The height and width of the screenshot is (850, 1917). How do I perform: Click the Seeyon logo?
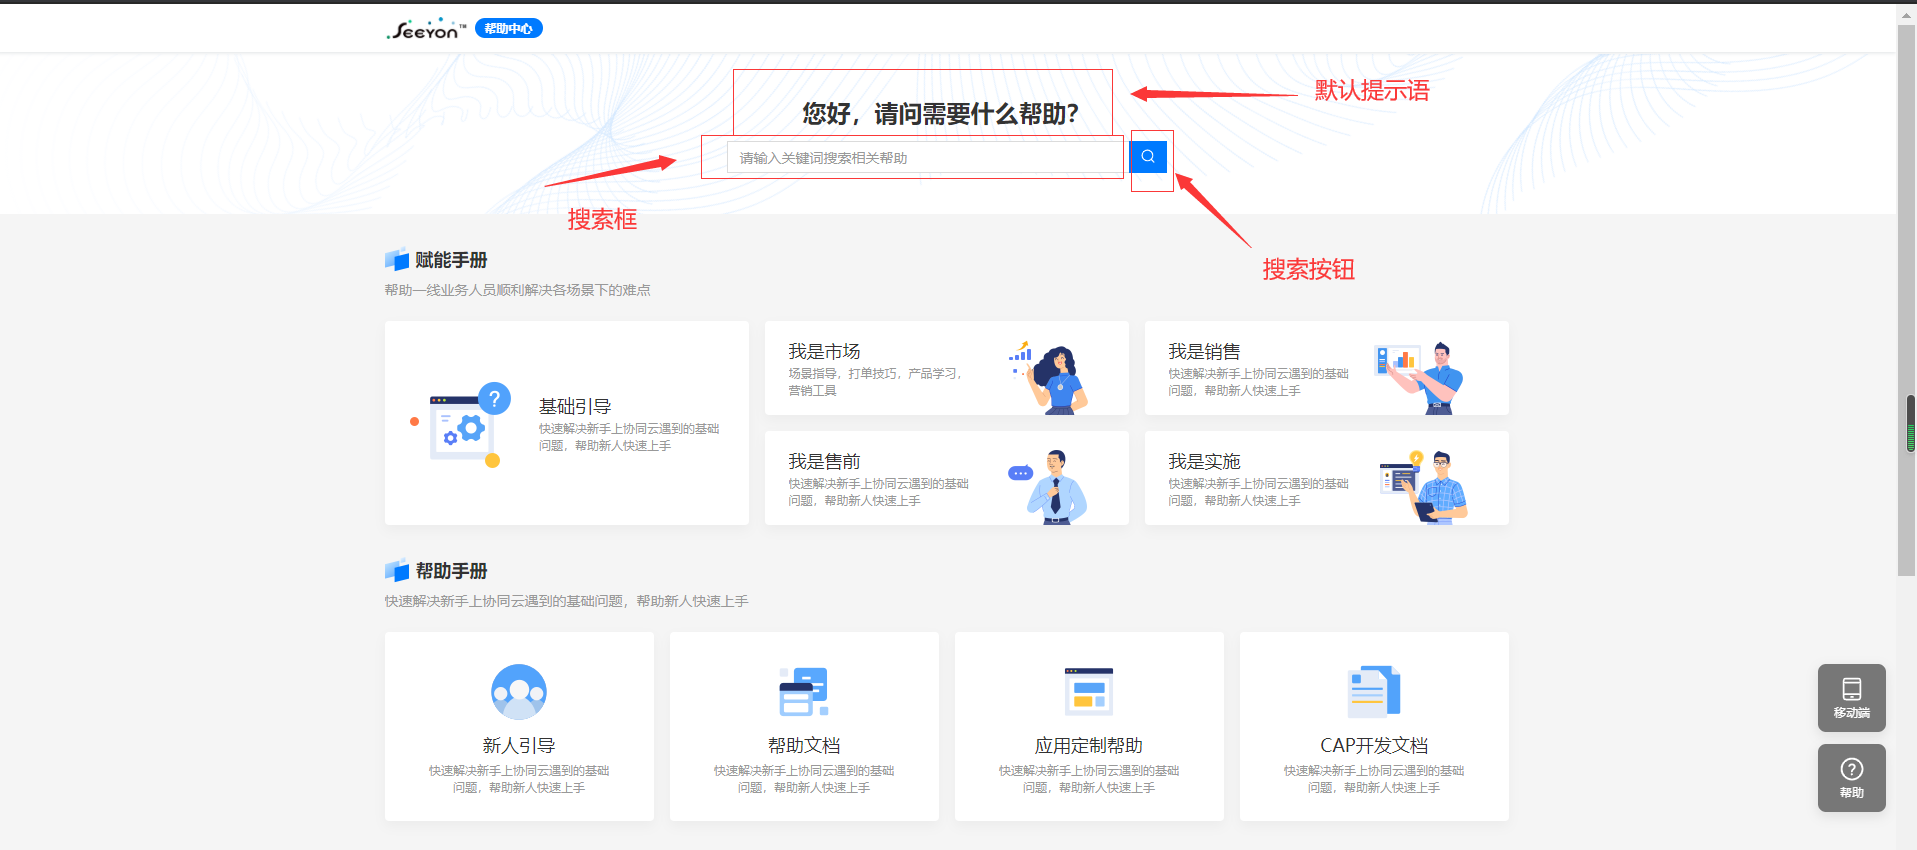click(x=426, y=30)
